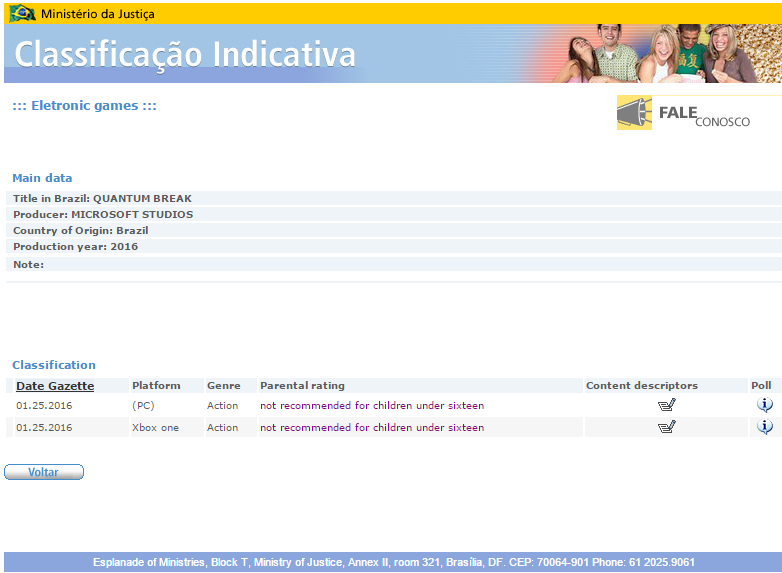Click the FALE CONOSCO contact text
Screen dimensions: 782x573
pyautogui.click(x=704, y=116)
